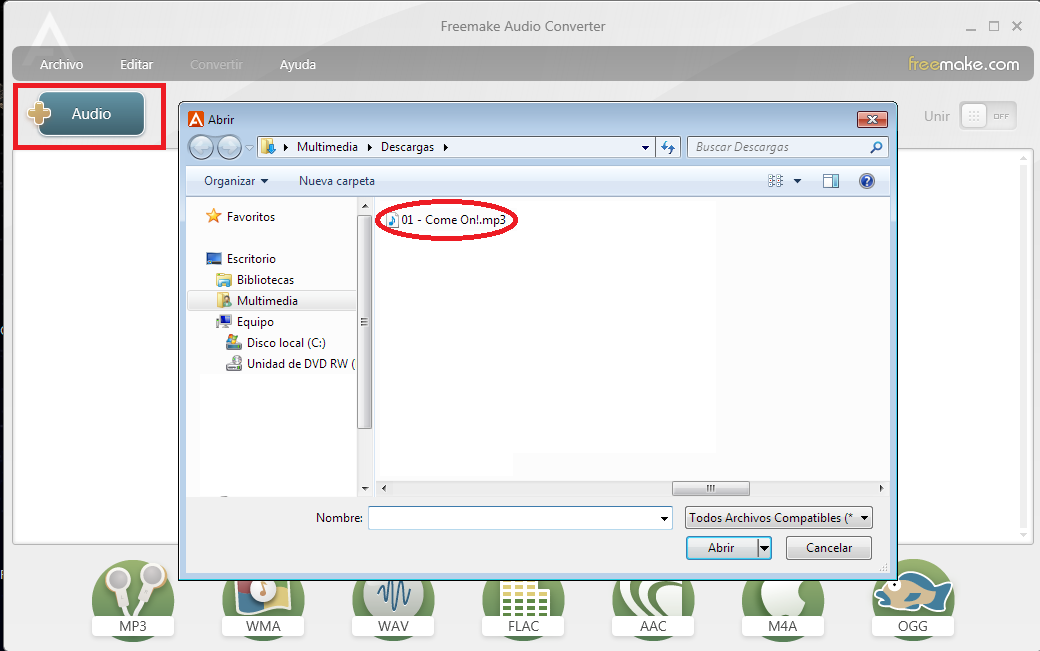Expand the address bar history dropdown
Screen dimensions: 1040x651
645,147
